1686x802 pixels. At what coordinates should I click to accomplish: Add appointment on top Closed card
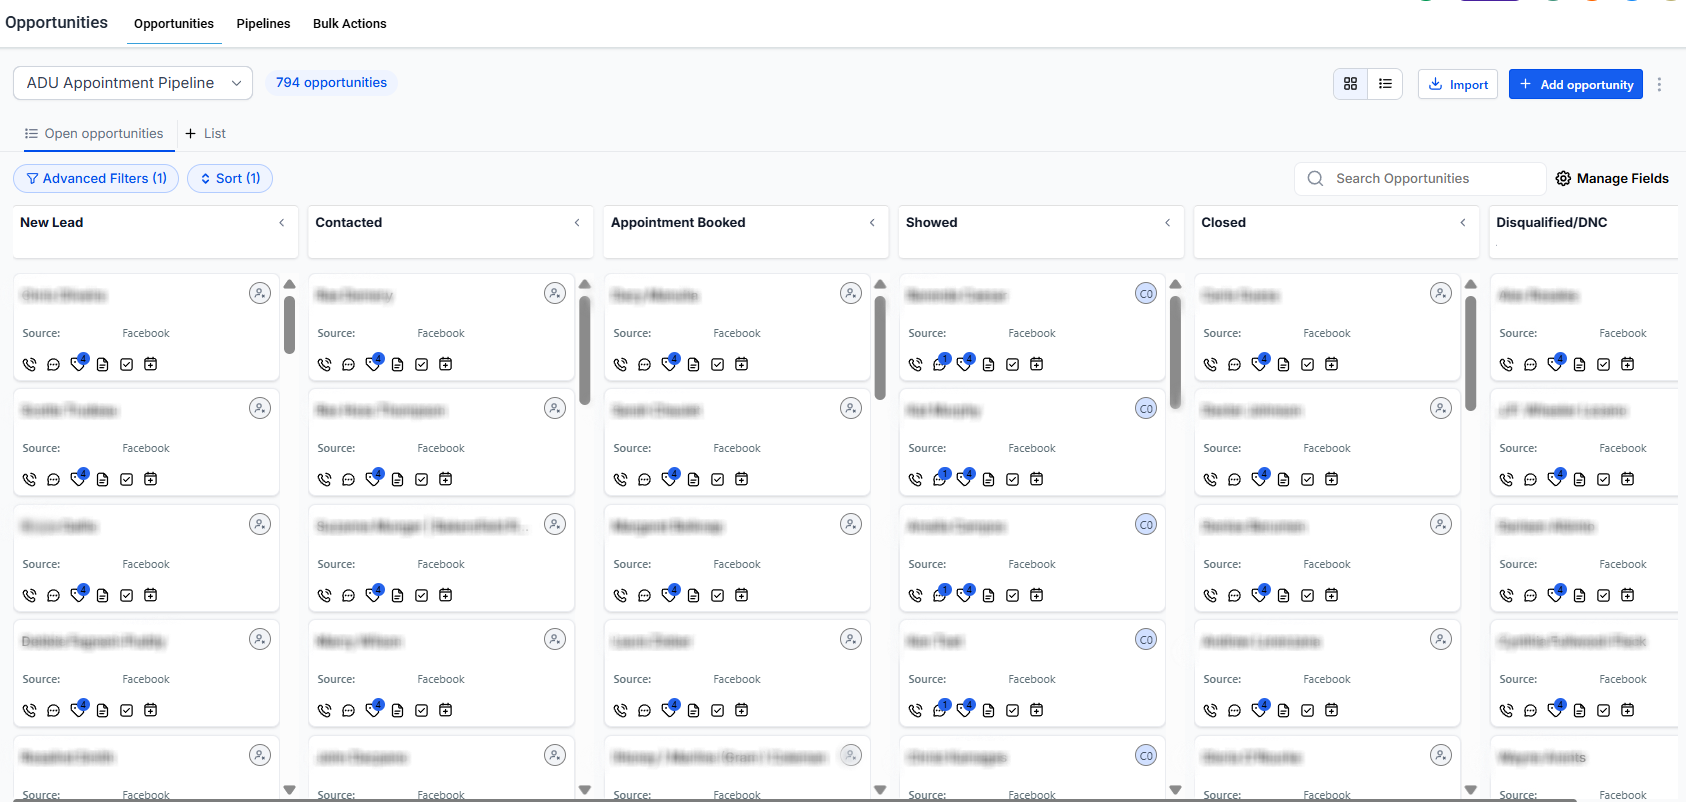(1331, 364)
